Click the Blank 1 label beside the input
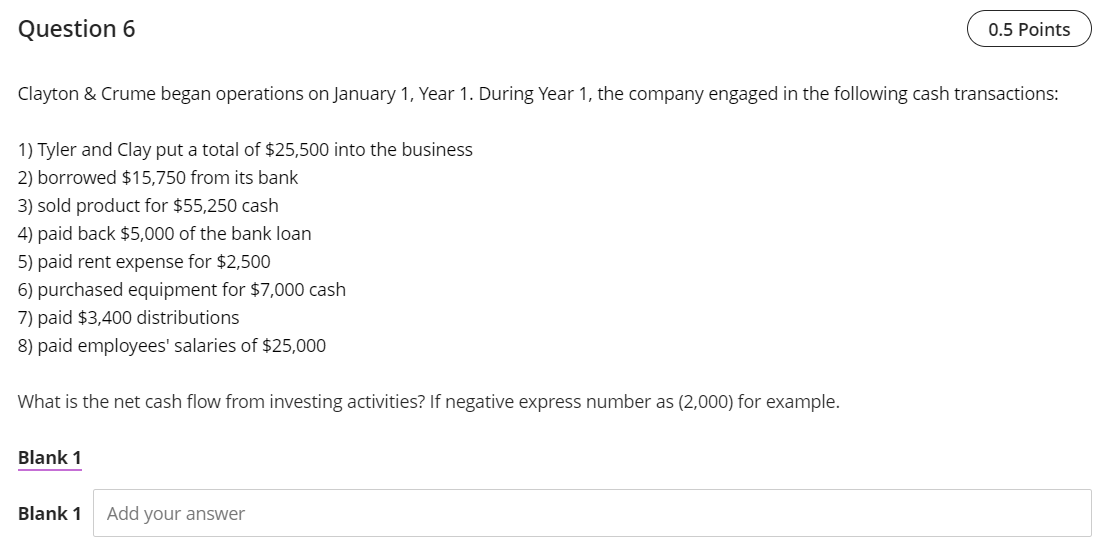The height and width of the screenshot is (559, 1117). click(x=50, y=513)
